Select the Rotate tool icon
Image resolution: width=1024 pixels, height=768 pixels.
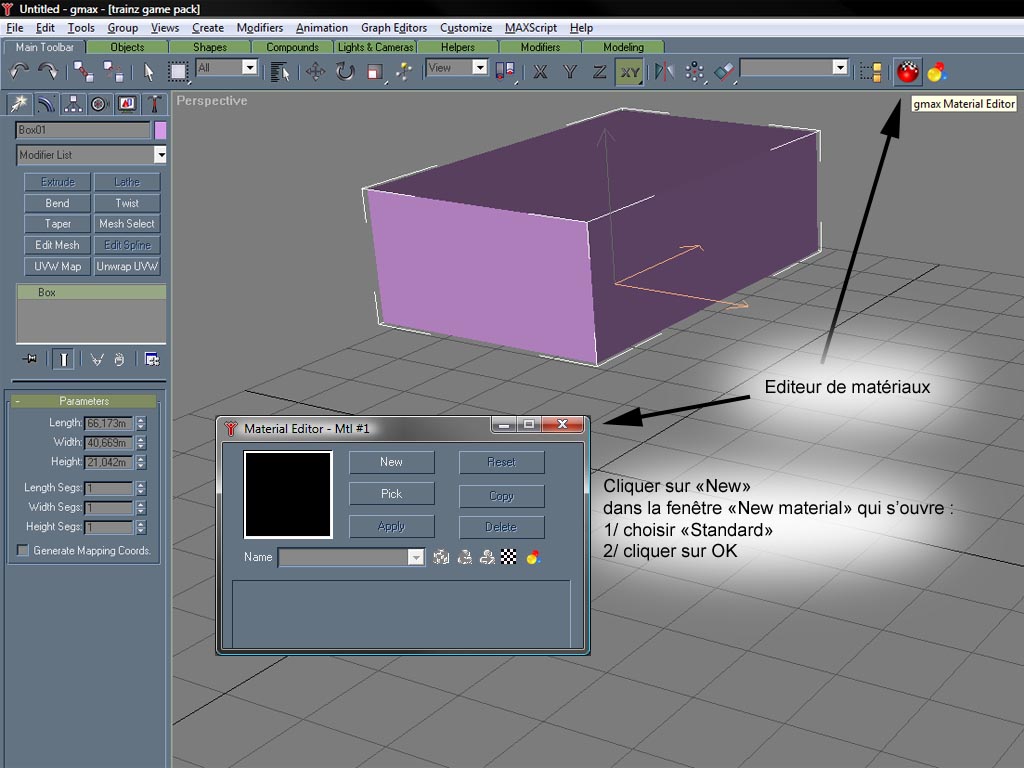coord(345,71)
